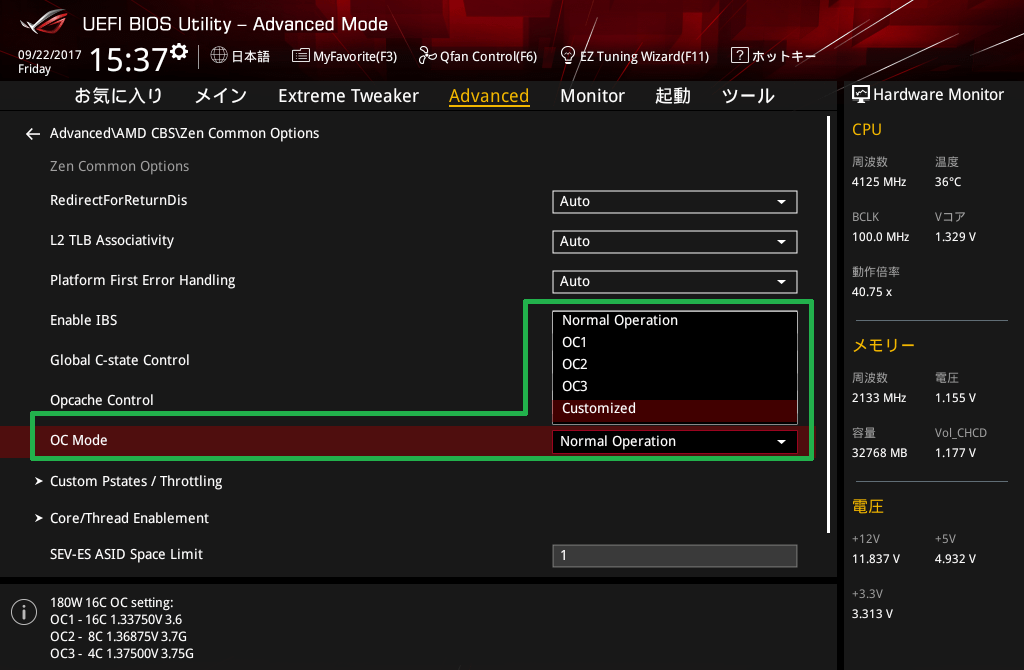Click the Hardware Monitor screen icon
The image size is (1024, 670).
(861, 95)
